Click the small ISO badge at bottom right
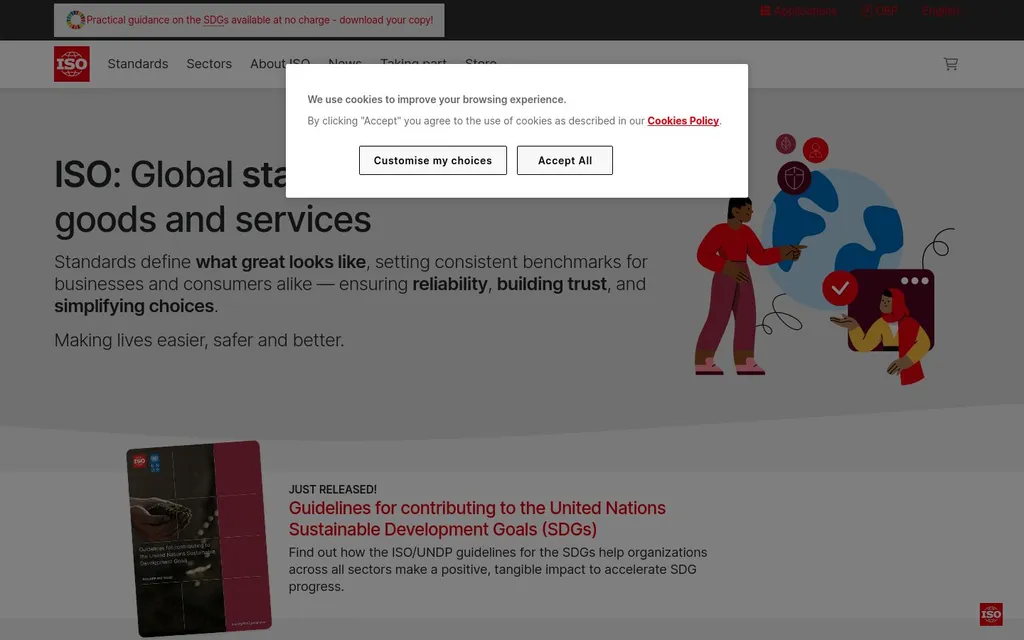Screen dimensions: 1024x640 pos(990,614)
